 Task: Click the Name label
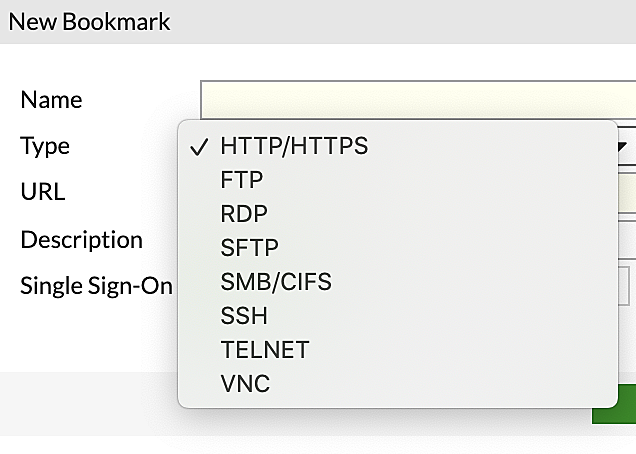[51, 100]
